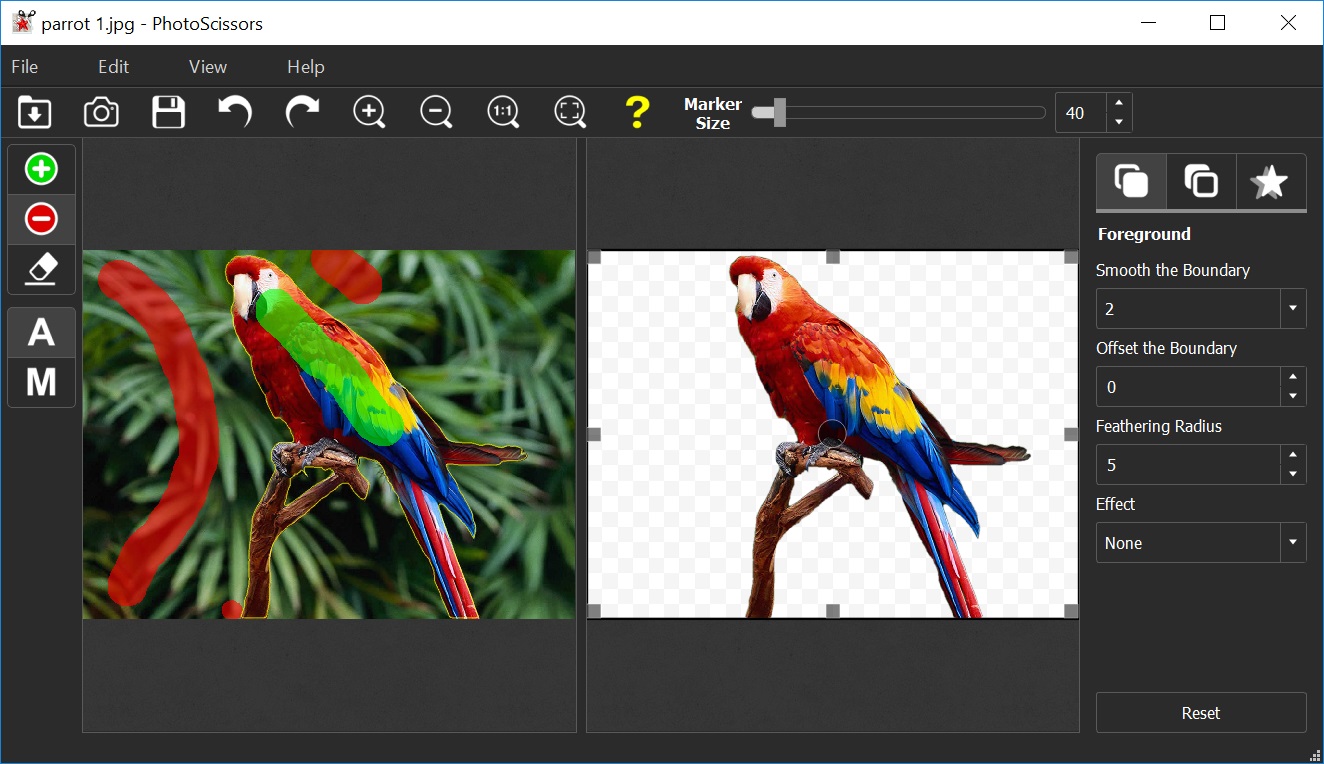
Task: Click the camera snapshot icon
Action: click(101, 112)
